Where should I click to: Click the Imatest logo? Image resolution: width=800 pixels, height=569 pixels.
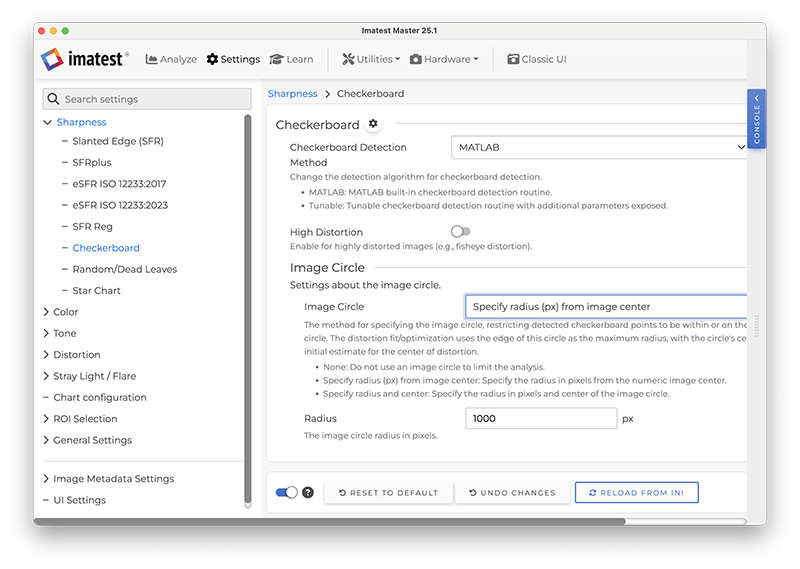point(85,59)
